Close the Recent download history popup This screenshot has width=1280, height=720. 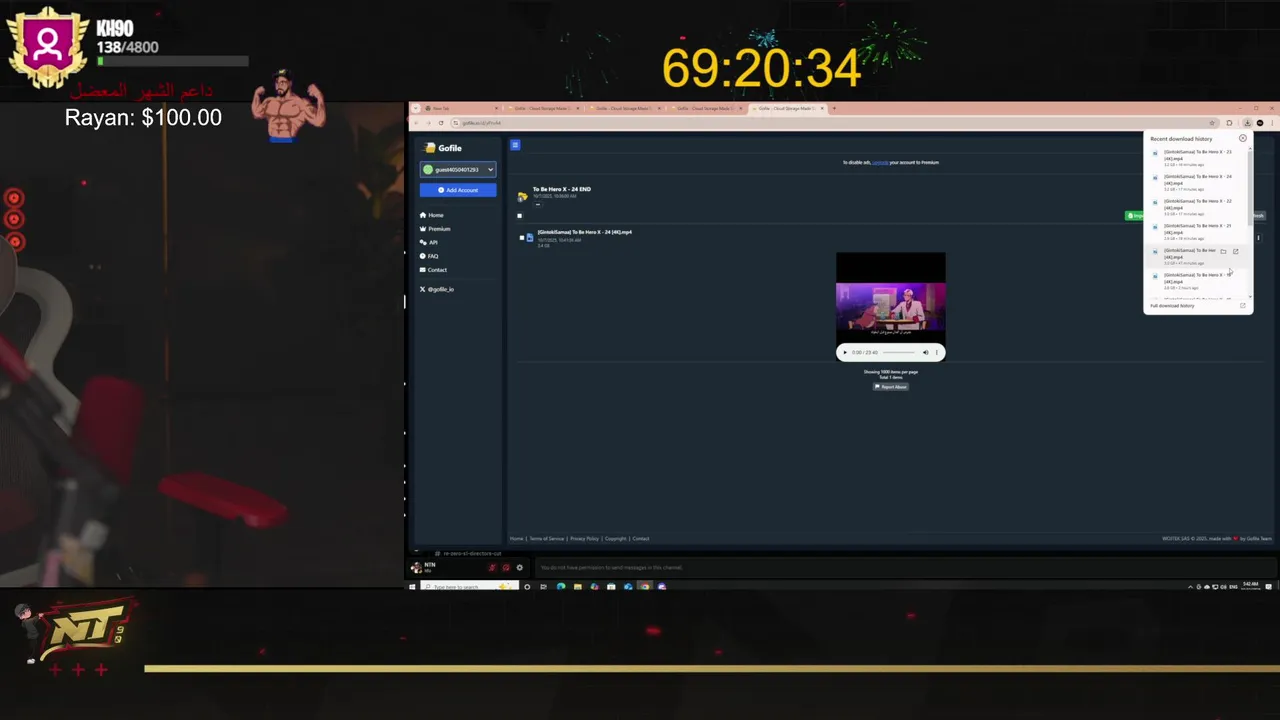1243,138
